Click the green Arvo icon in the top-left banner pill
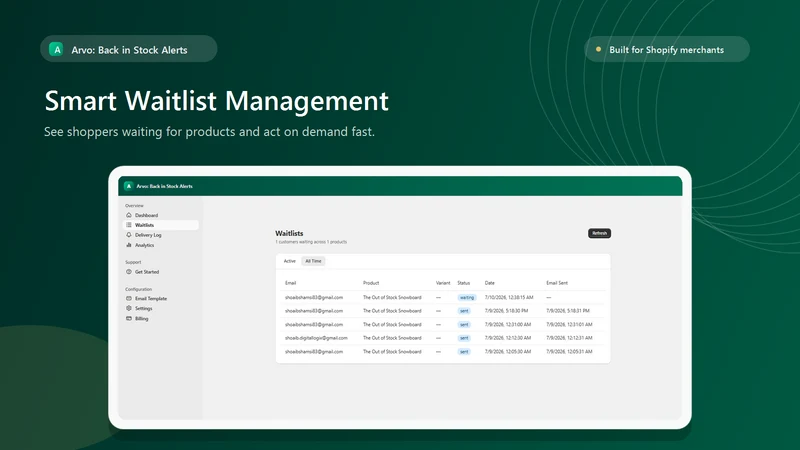The image size is (800, 450). pyautogui.click(x=56, y=49)
